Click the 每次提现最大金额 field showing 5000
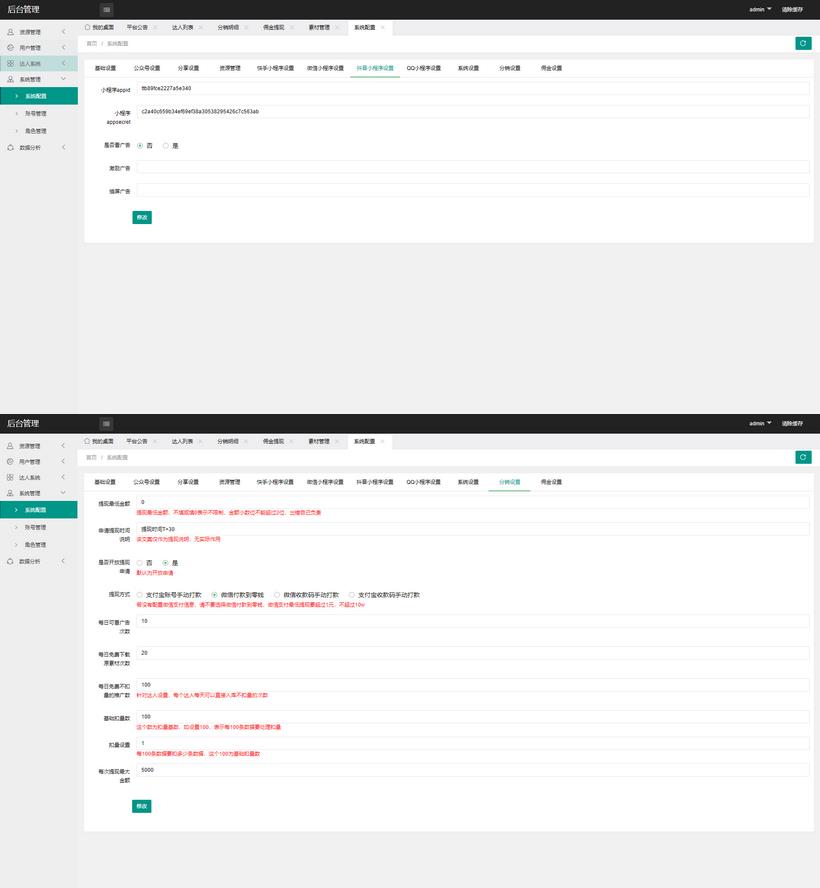 (x=472, y=771)
